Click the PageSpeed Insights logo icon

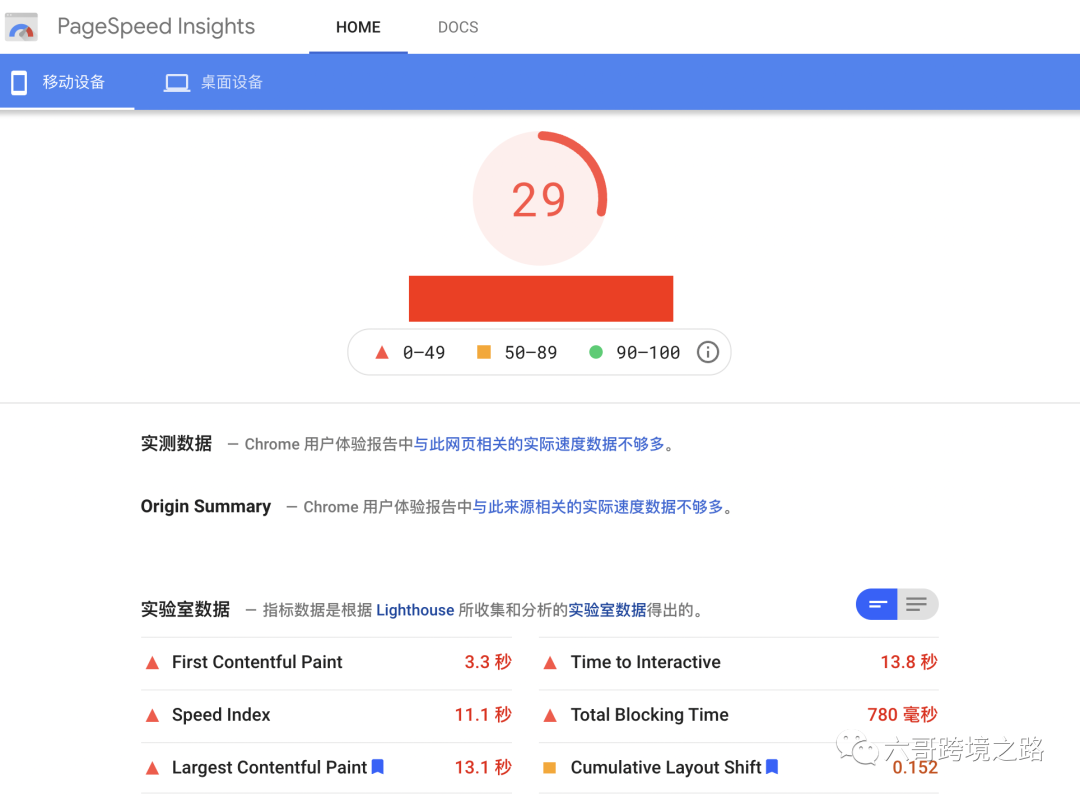pyautogui.click(x=22, y=26)
